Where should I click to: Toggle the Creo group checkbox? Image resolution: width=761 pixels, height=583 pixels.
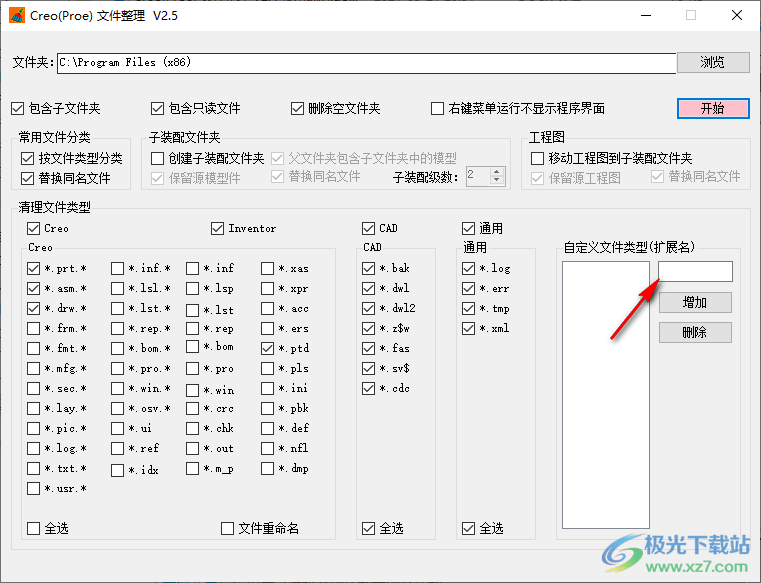[33, 228]
